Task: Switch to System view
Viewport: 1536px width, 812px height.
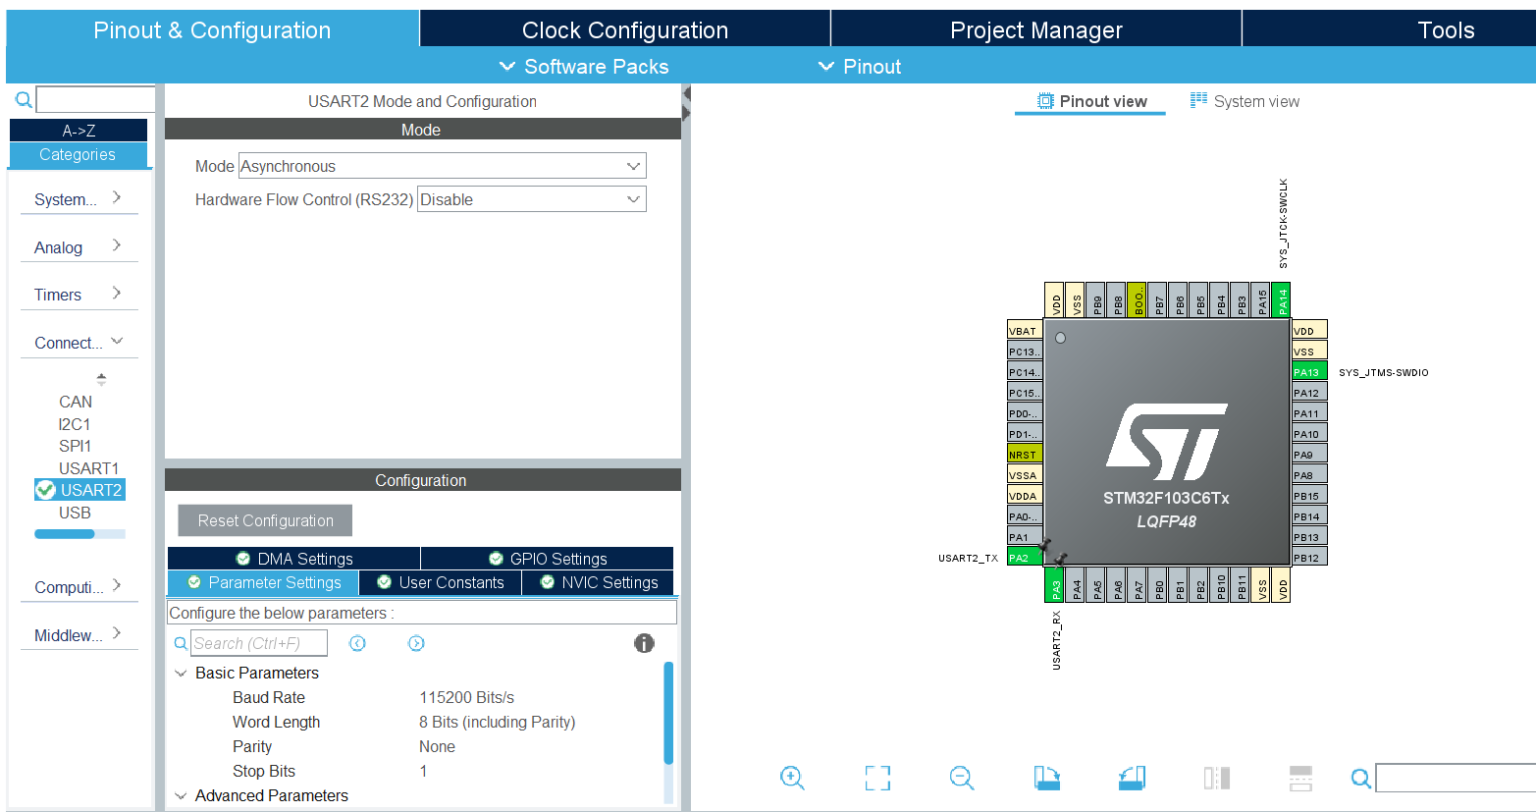Action: (x=1245, y=101)
